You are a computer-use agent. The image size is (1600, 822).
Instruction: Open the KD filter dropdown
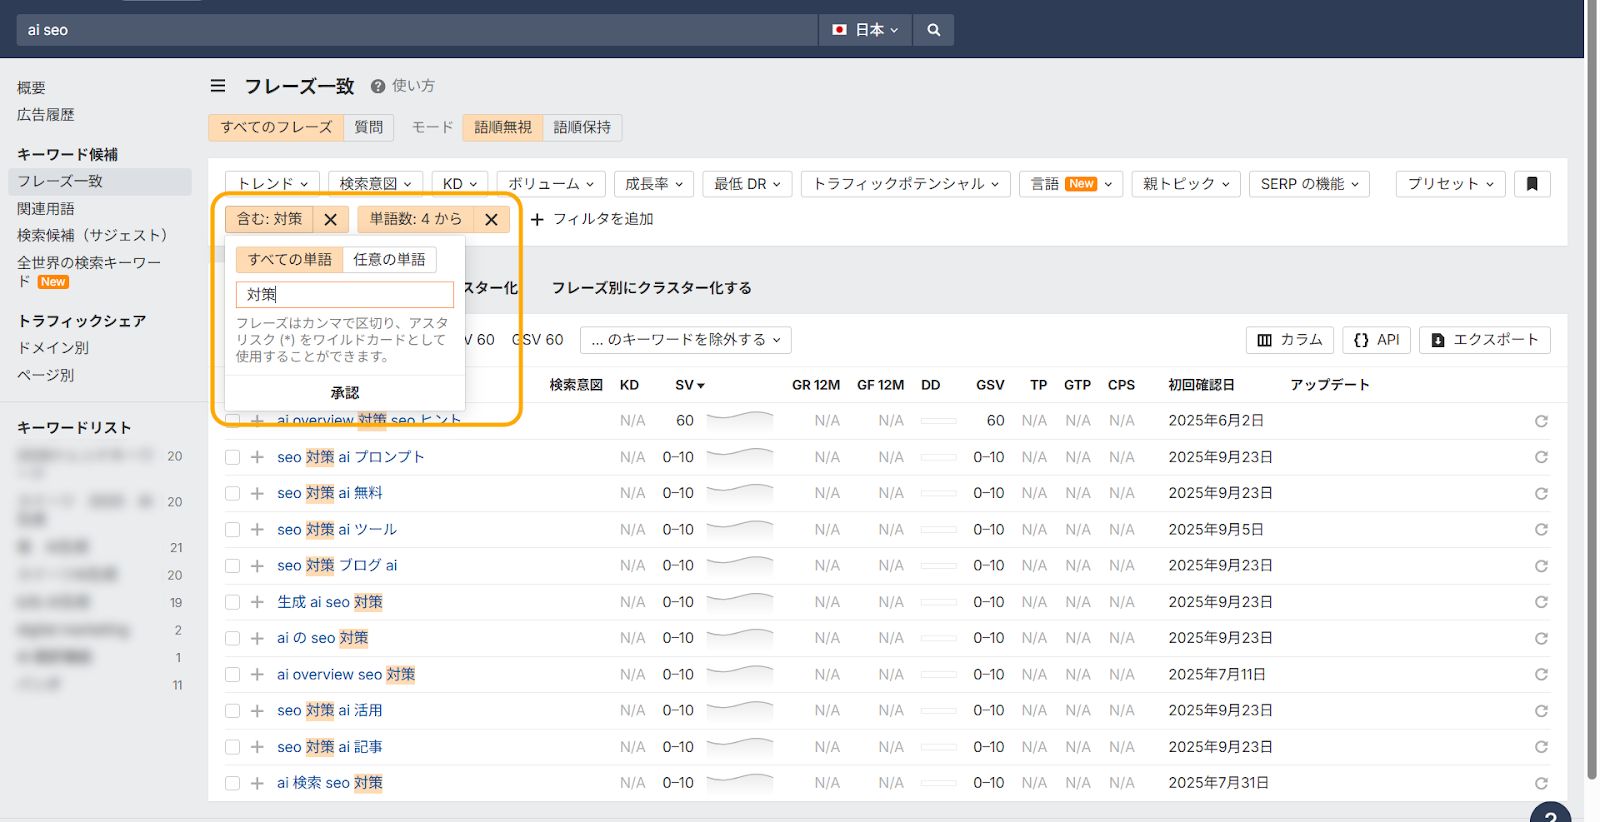tap(460, 184)
